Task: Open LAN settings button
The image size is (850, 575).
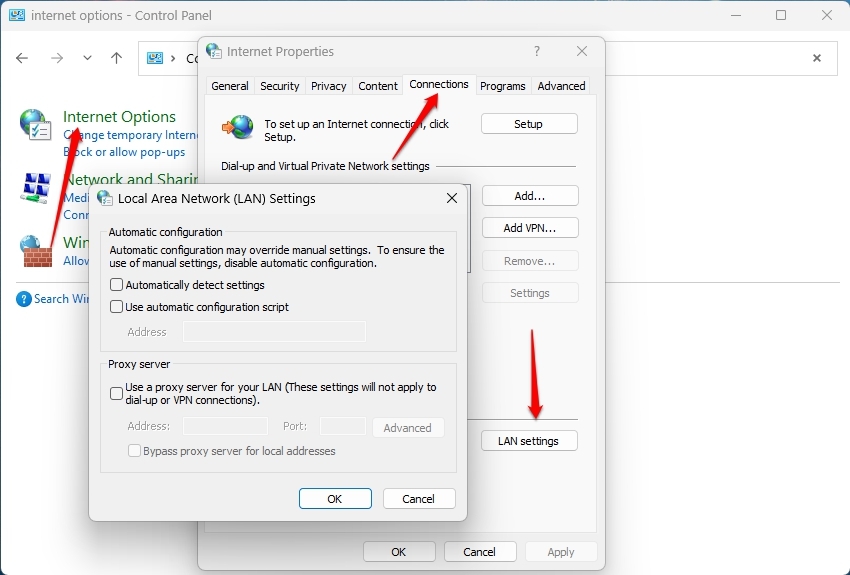Action: [x=529, y=441]
